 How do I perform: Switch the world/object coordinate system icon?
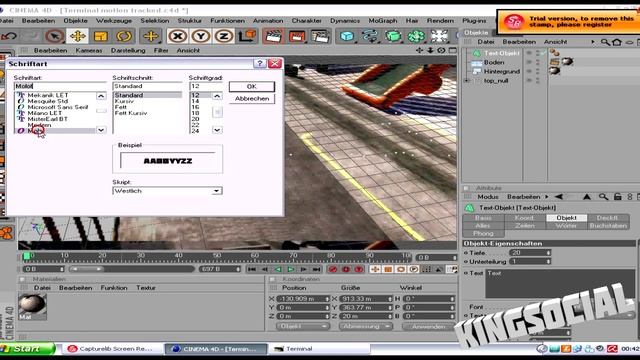pos(247,36)
